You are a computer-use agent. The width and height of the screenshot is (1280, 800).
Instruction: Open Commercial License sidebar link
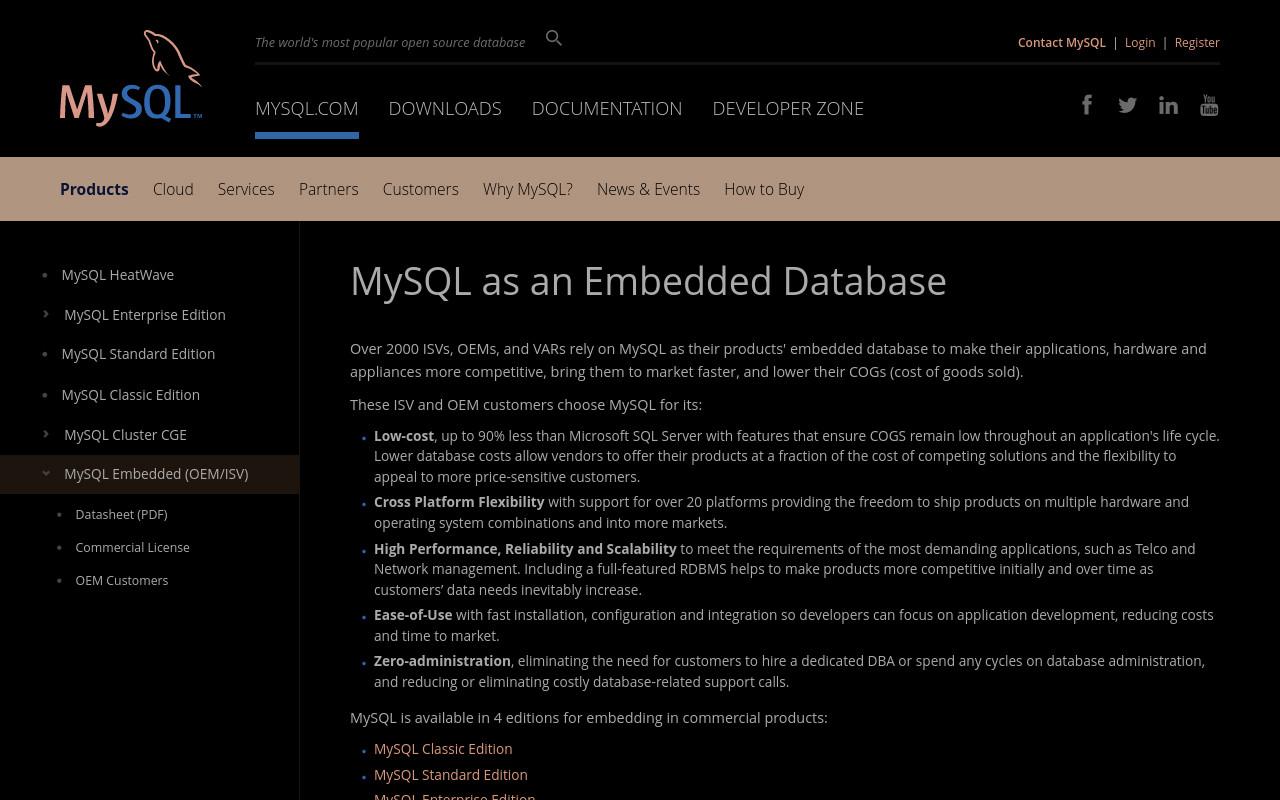tap(132, 547)
